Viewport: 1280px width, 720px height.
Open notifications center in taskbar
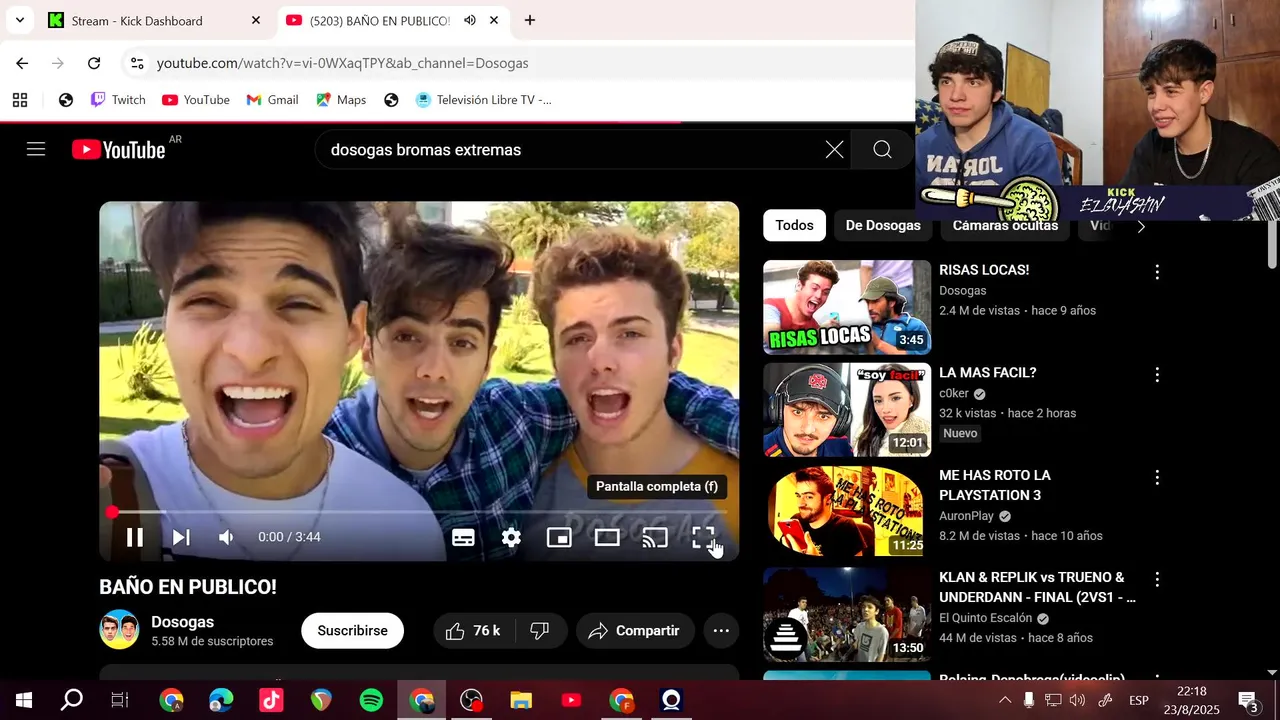1248,700
